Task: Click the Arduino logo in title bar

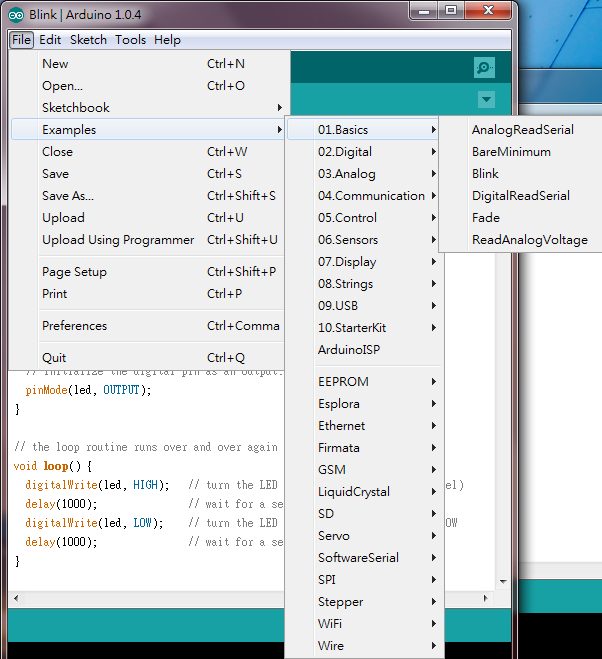Action: tap(16, 15)
